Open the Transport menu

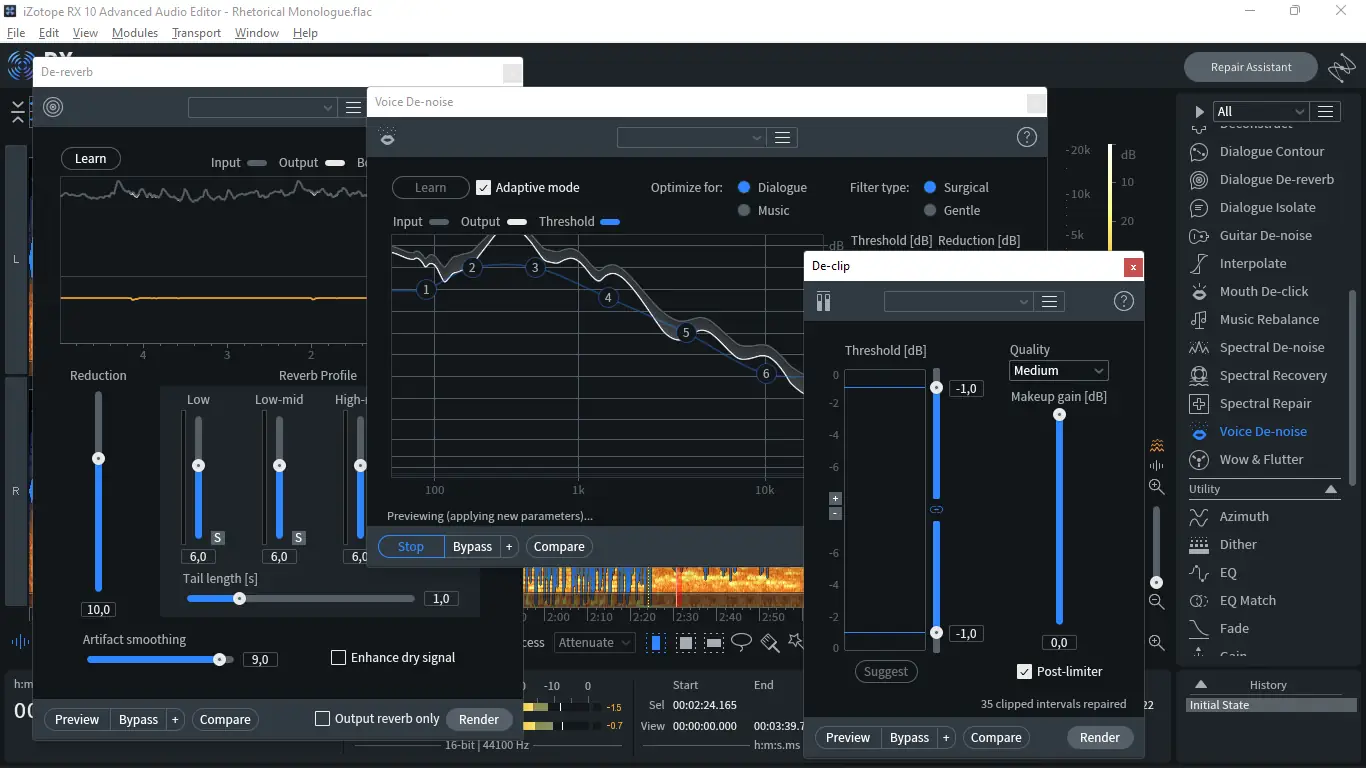click(196, 33)
